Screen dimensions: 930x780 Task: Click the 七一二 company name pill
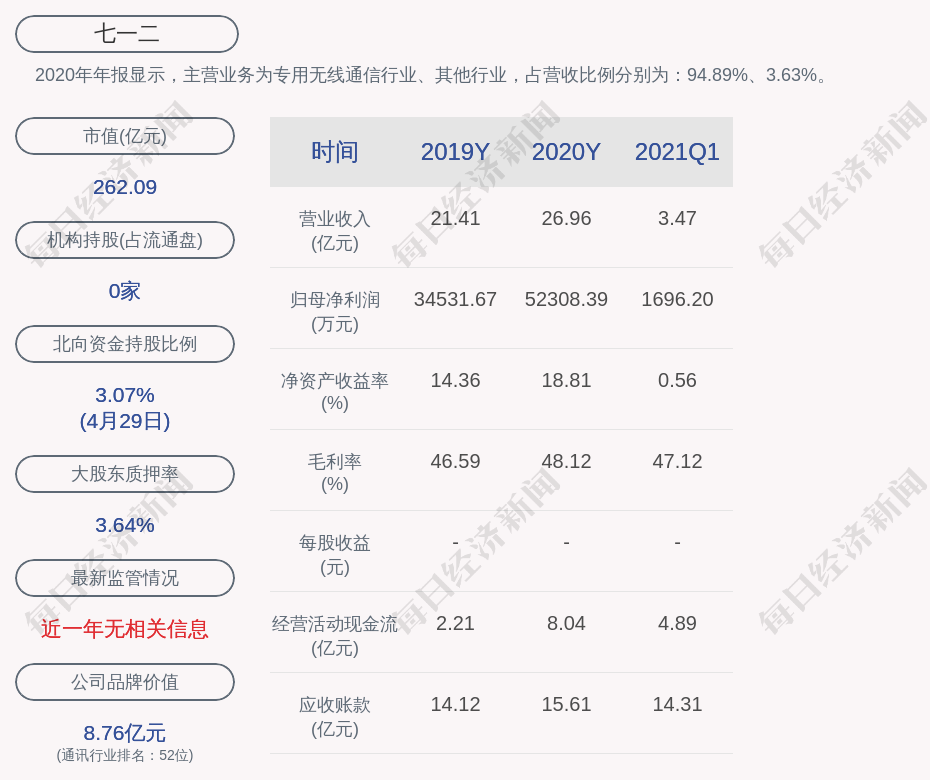click(x=126, y=34)
